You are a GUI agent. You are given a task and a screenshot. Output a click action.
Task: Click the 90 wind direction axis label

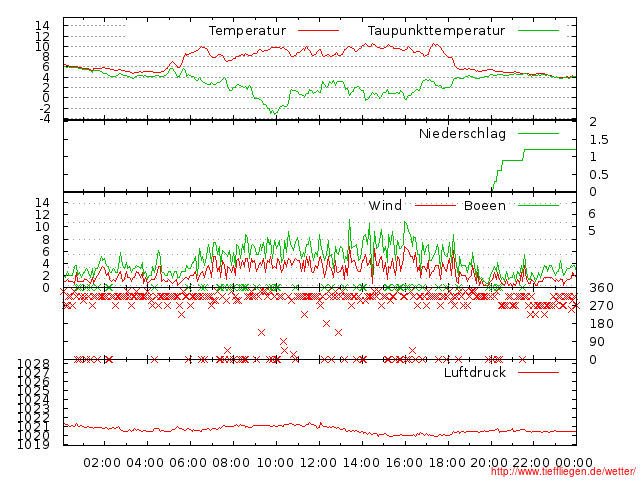[597, 342]
